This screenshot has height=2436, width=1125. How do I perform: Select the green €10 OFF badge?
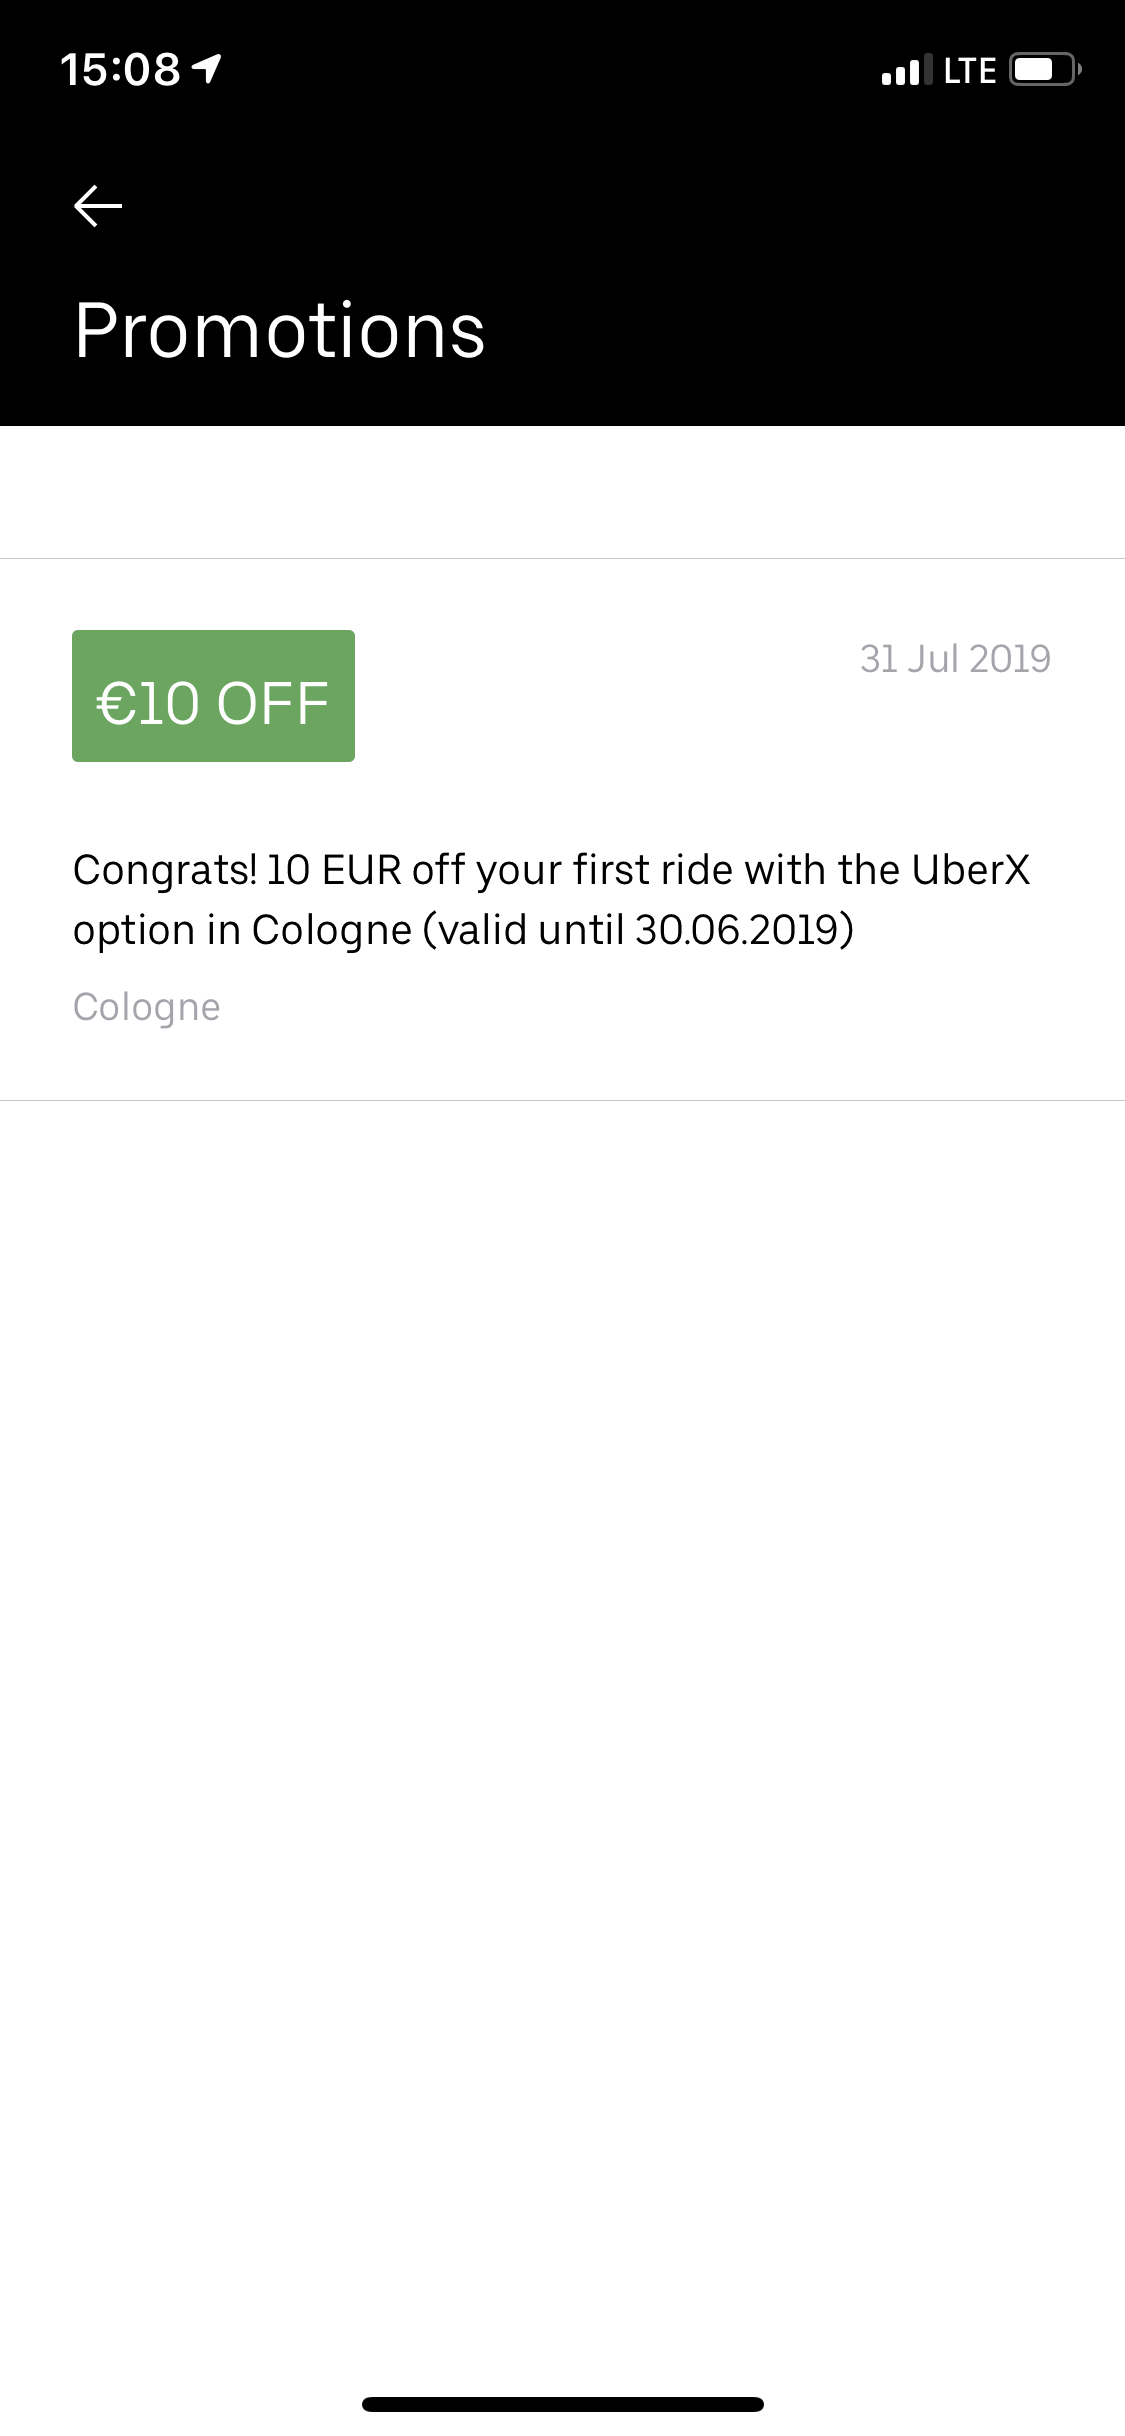213,696
